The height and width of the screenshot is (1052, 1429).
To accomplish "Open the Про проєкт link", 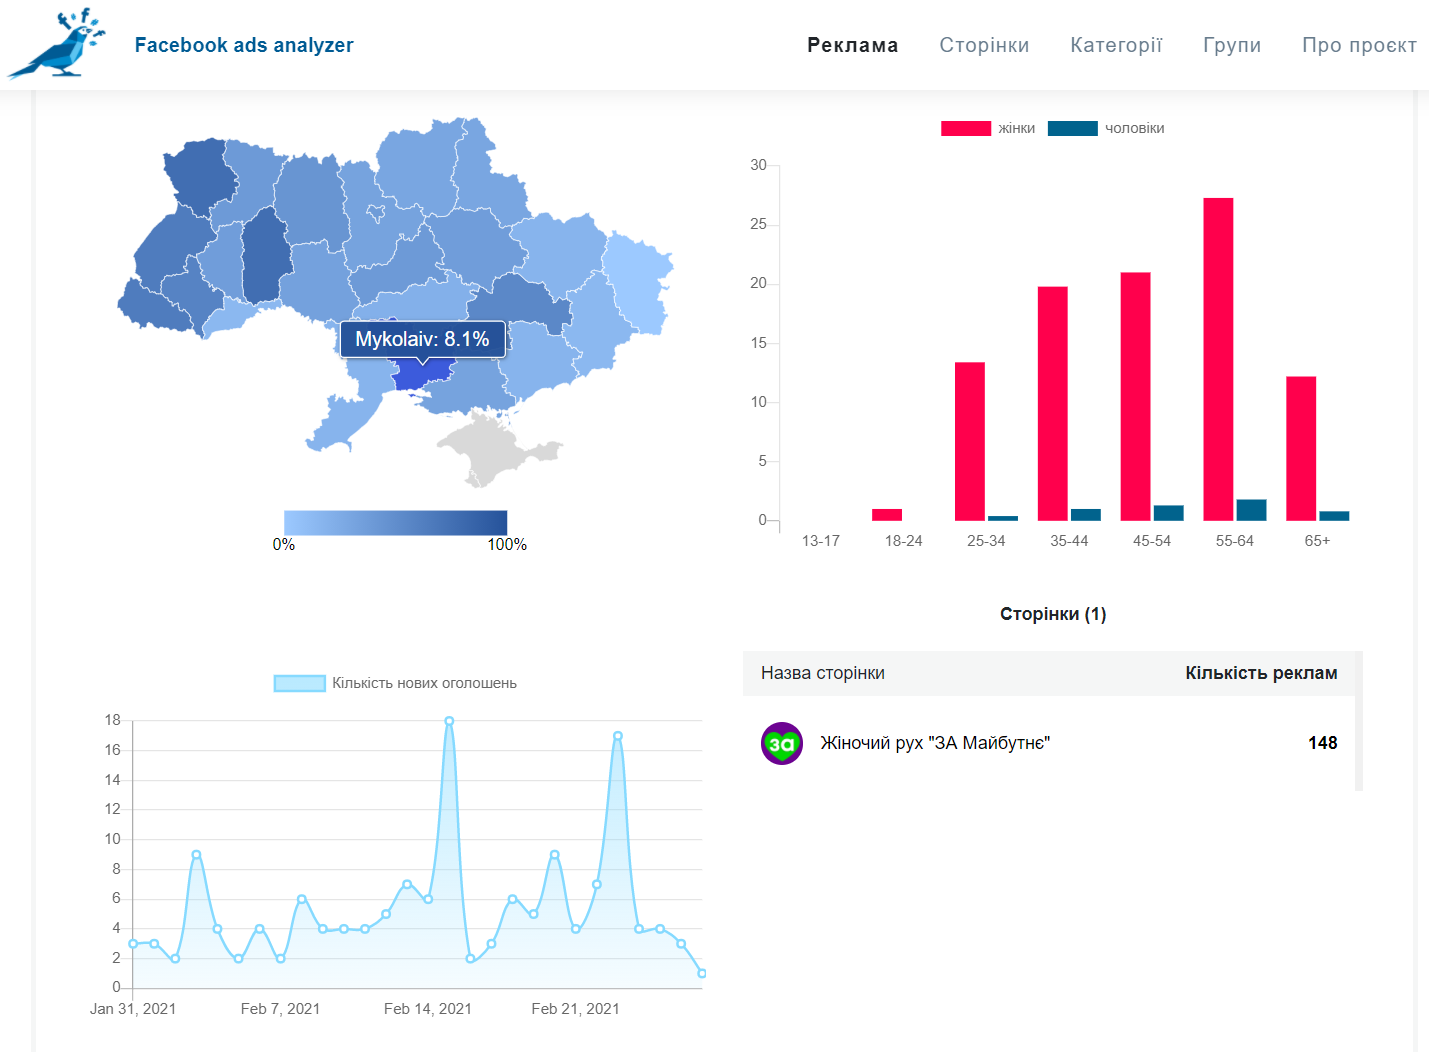I will pyautogui.click(x=1359, y=45).
